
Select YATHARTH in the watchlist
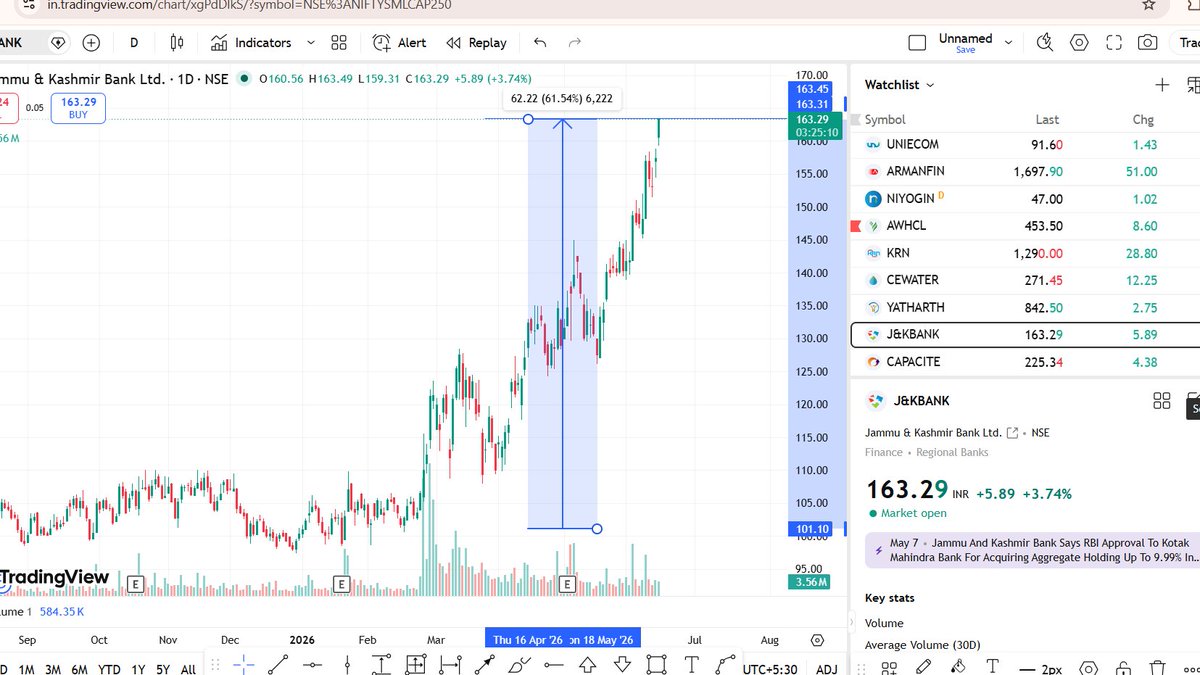point(1025,307)
